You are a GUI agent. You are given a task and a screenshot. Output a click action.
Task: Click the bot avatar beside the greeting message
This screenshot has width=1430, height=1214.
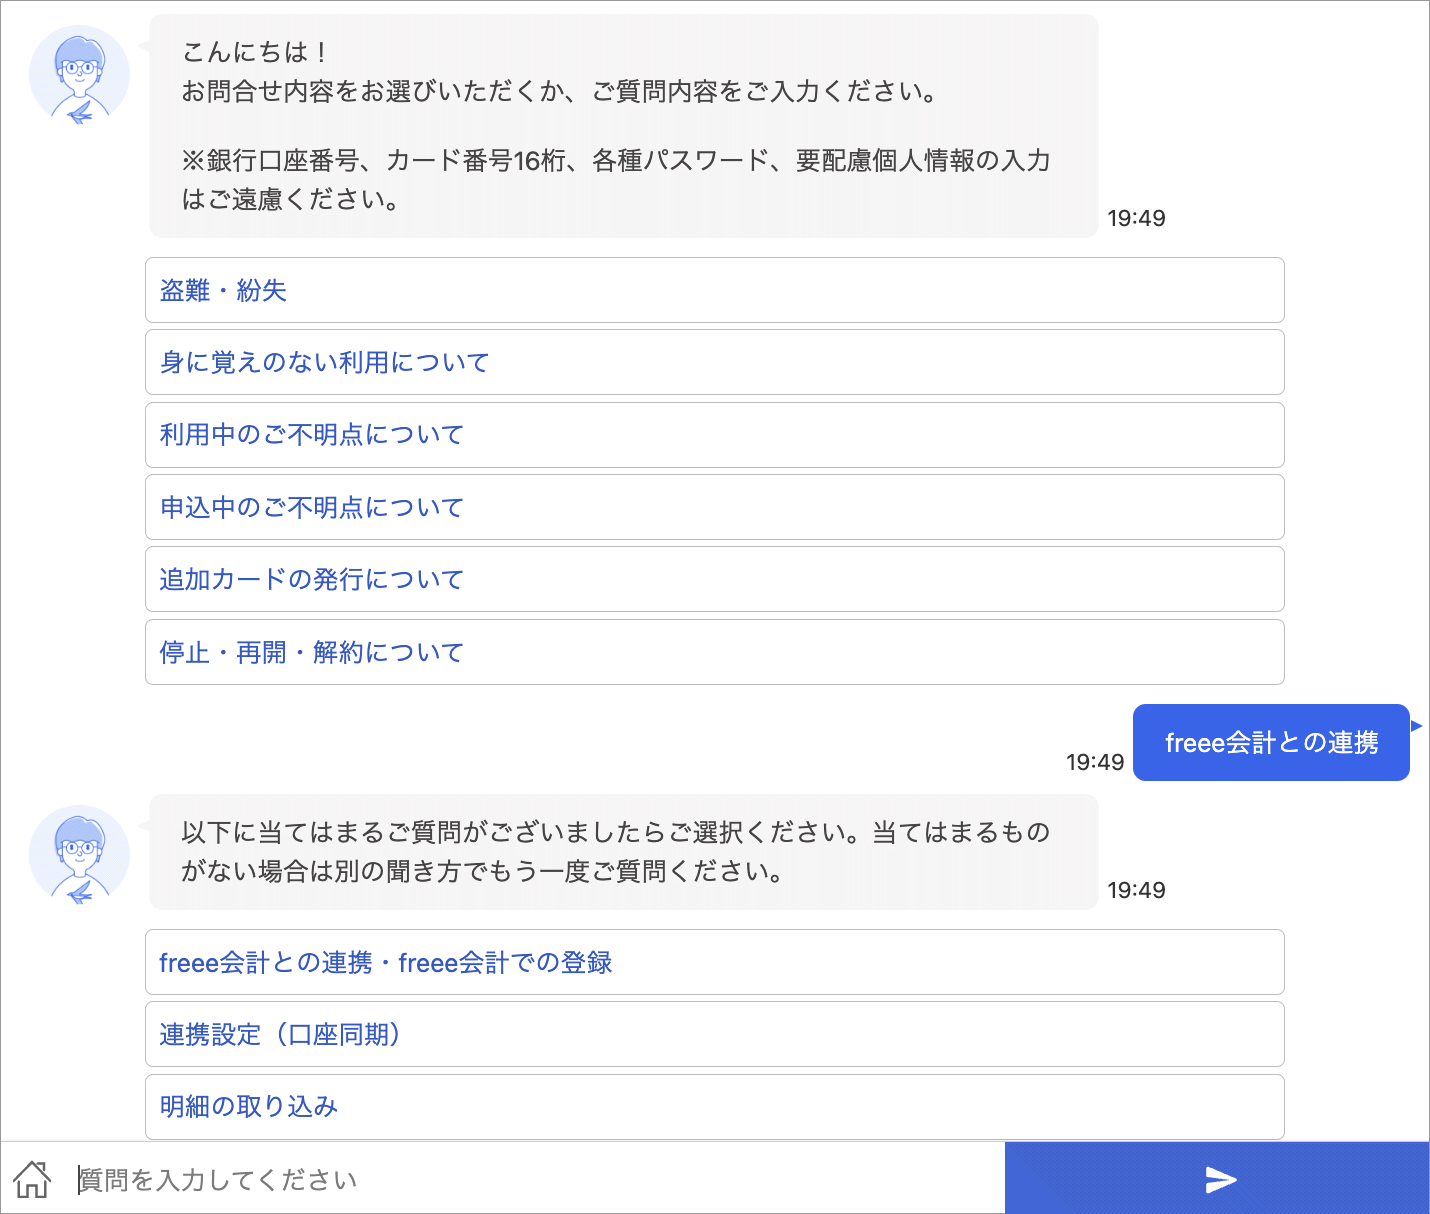click(79, 75)
